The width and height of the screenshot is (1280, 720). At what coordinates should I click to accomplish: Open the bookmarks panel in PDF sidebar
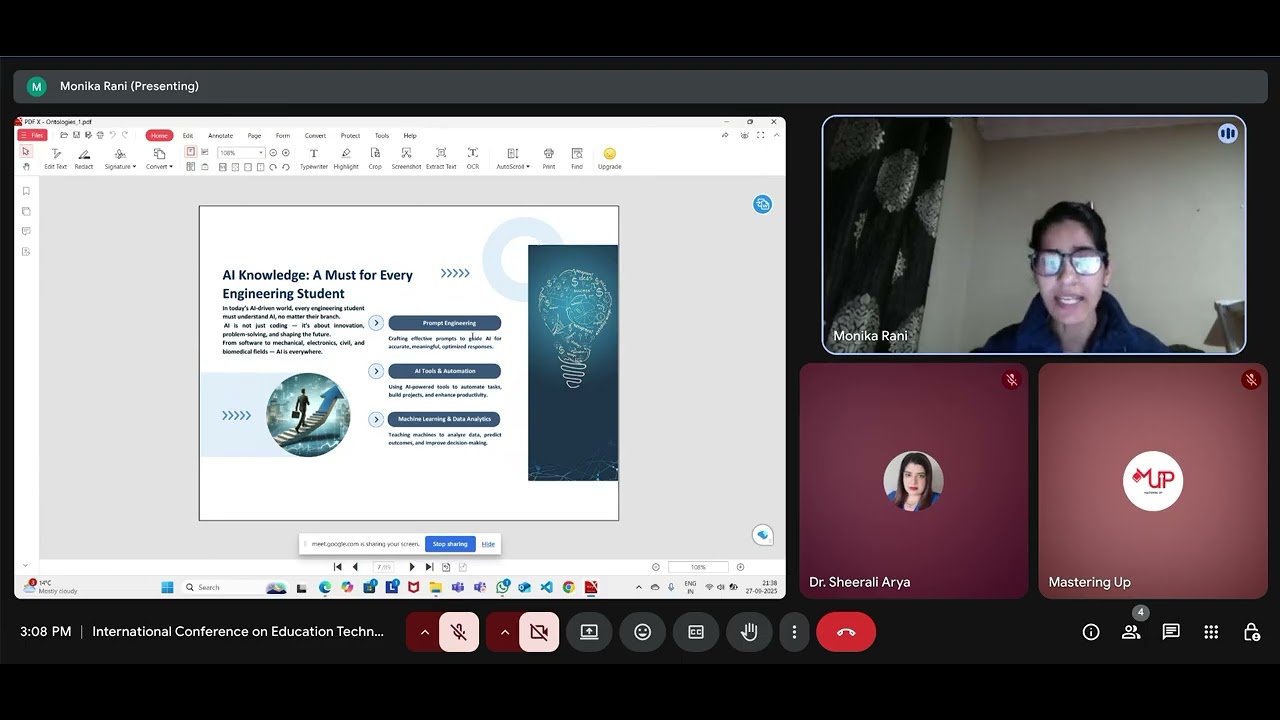tap(26, 191)
